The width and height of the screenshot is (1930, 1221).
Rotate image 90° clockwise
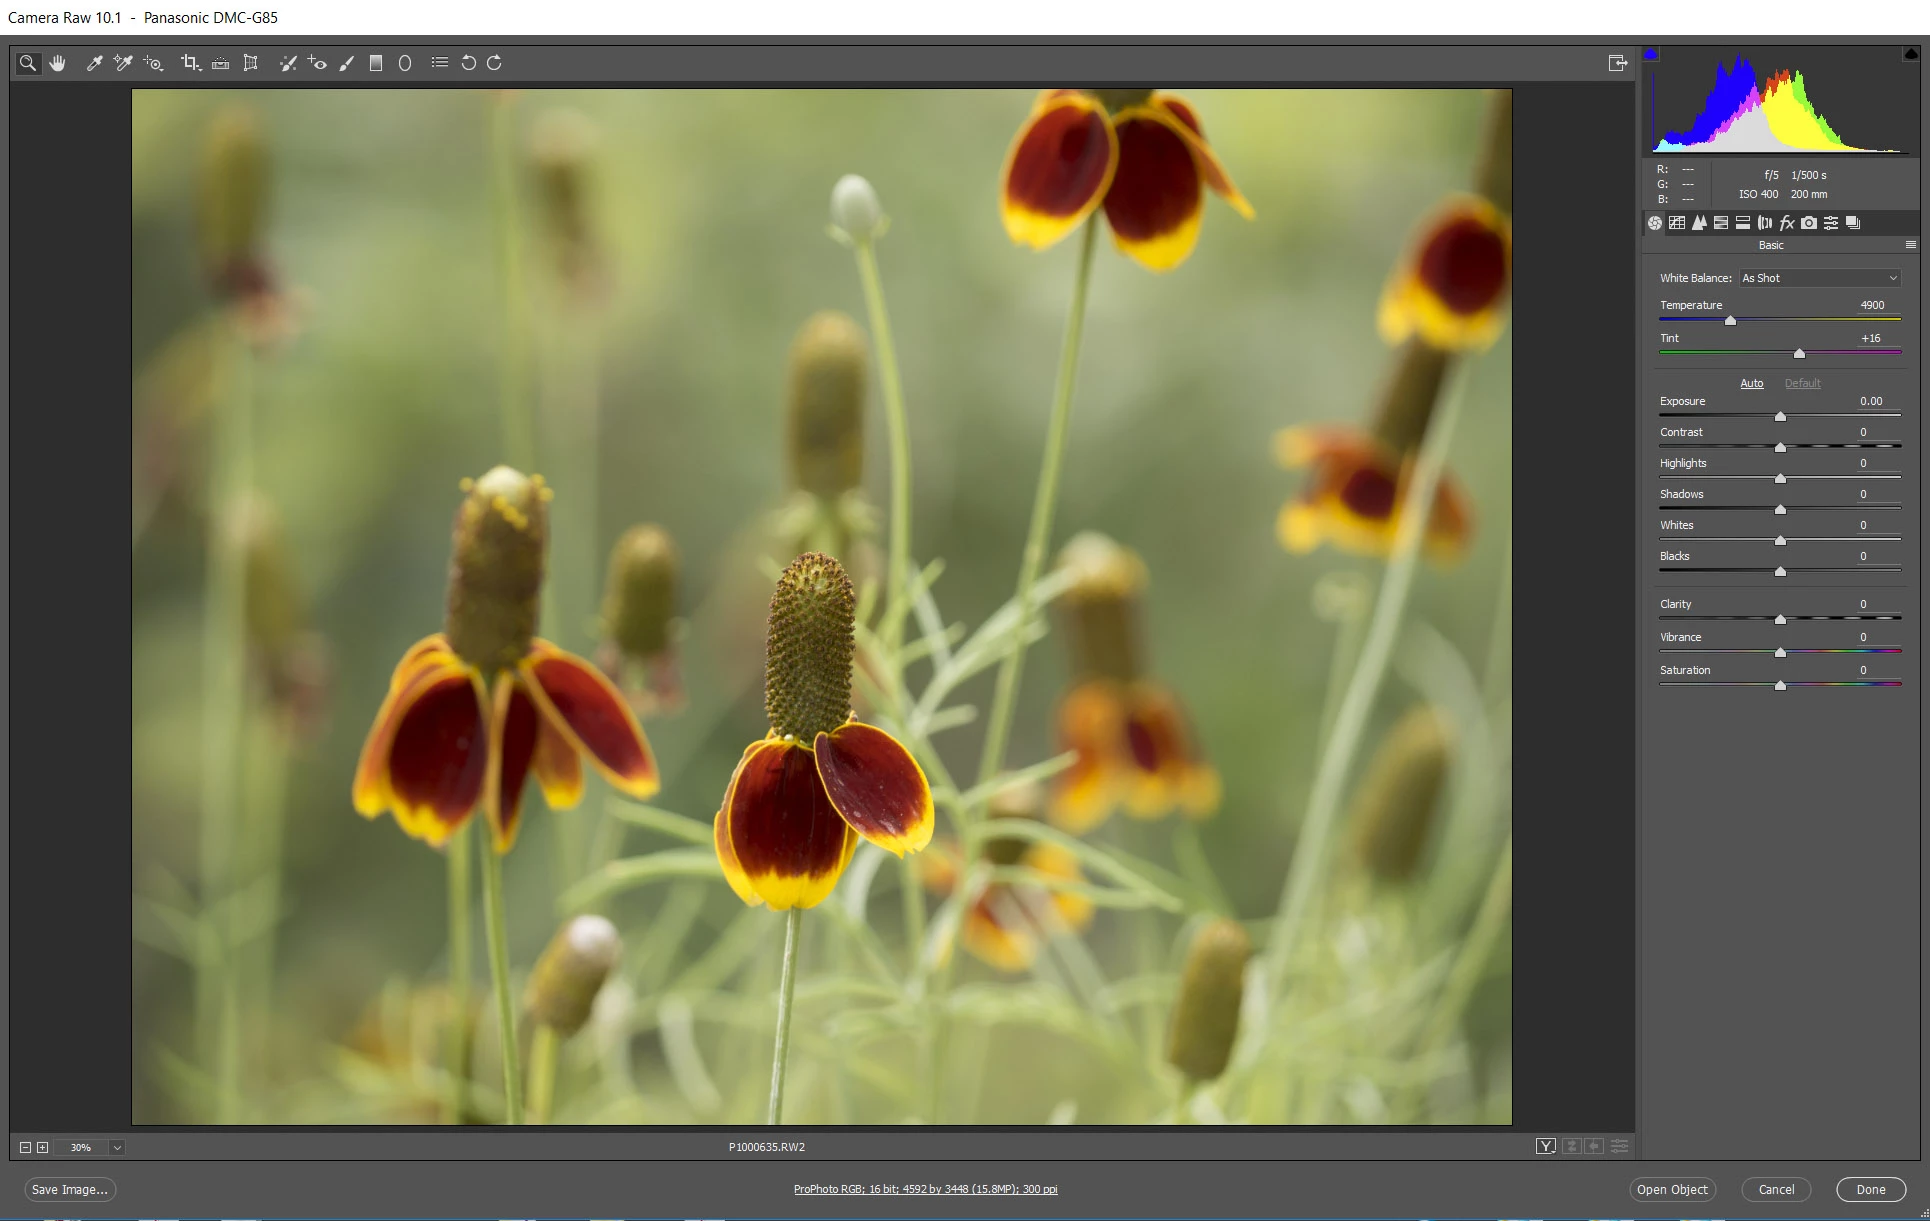tap(494, 63)
